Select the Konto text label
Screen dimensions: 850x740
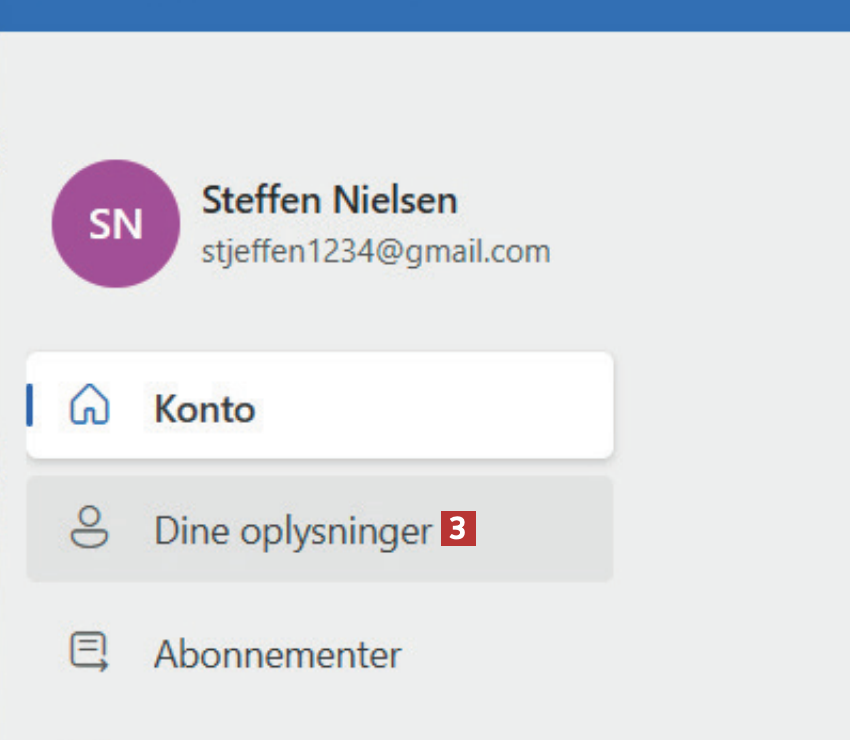(x=205, y=409)
